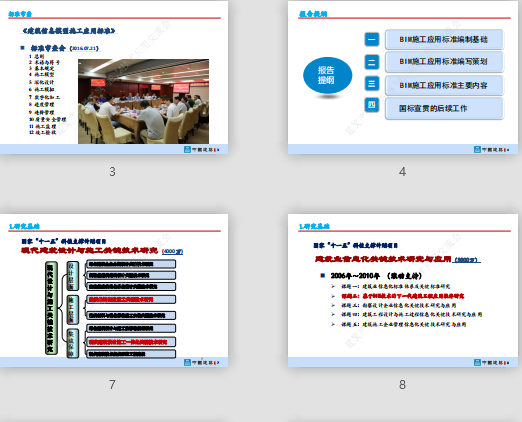Click the blue 四 numbered icon
522x422 pixels.
[372, 105]
